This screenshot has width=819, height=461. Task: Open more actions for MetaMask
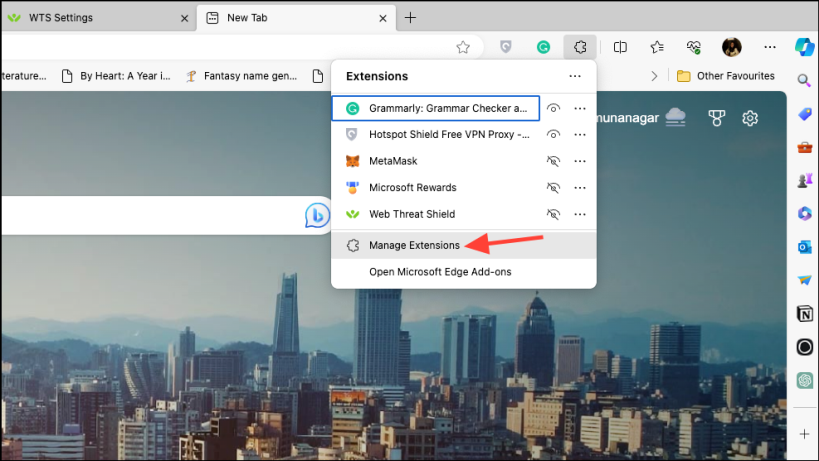[580, 161]
